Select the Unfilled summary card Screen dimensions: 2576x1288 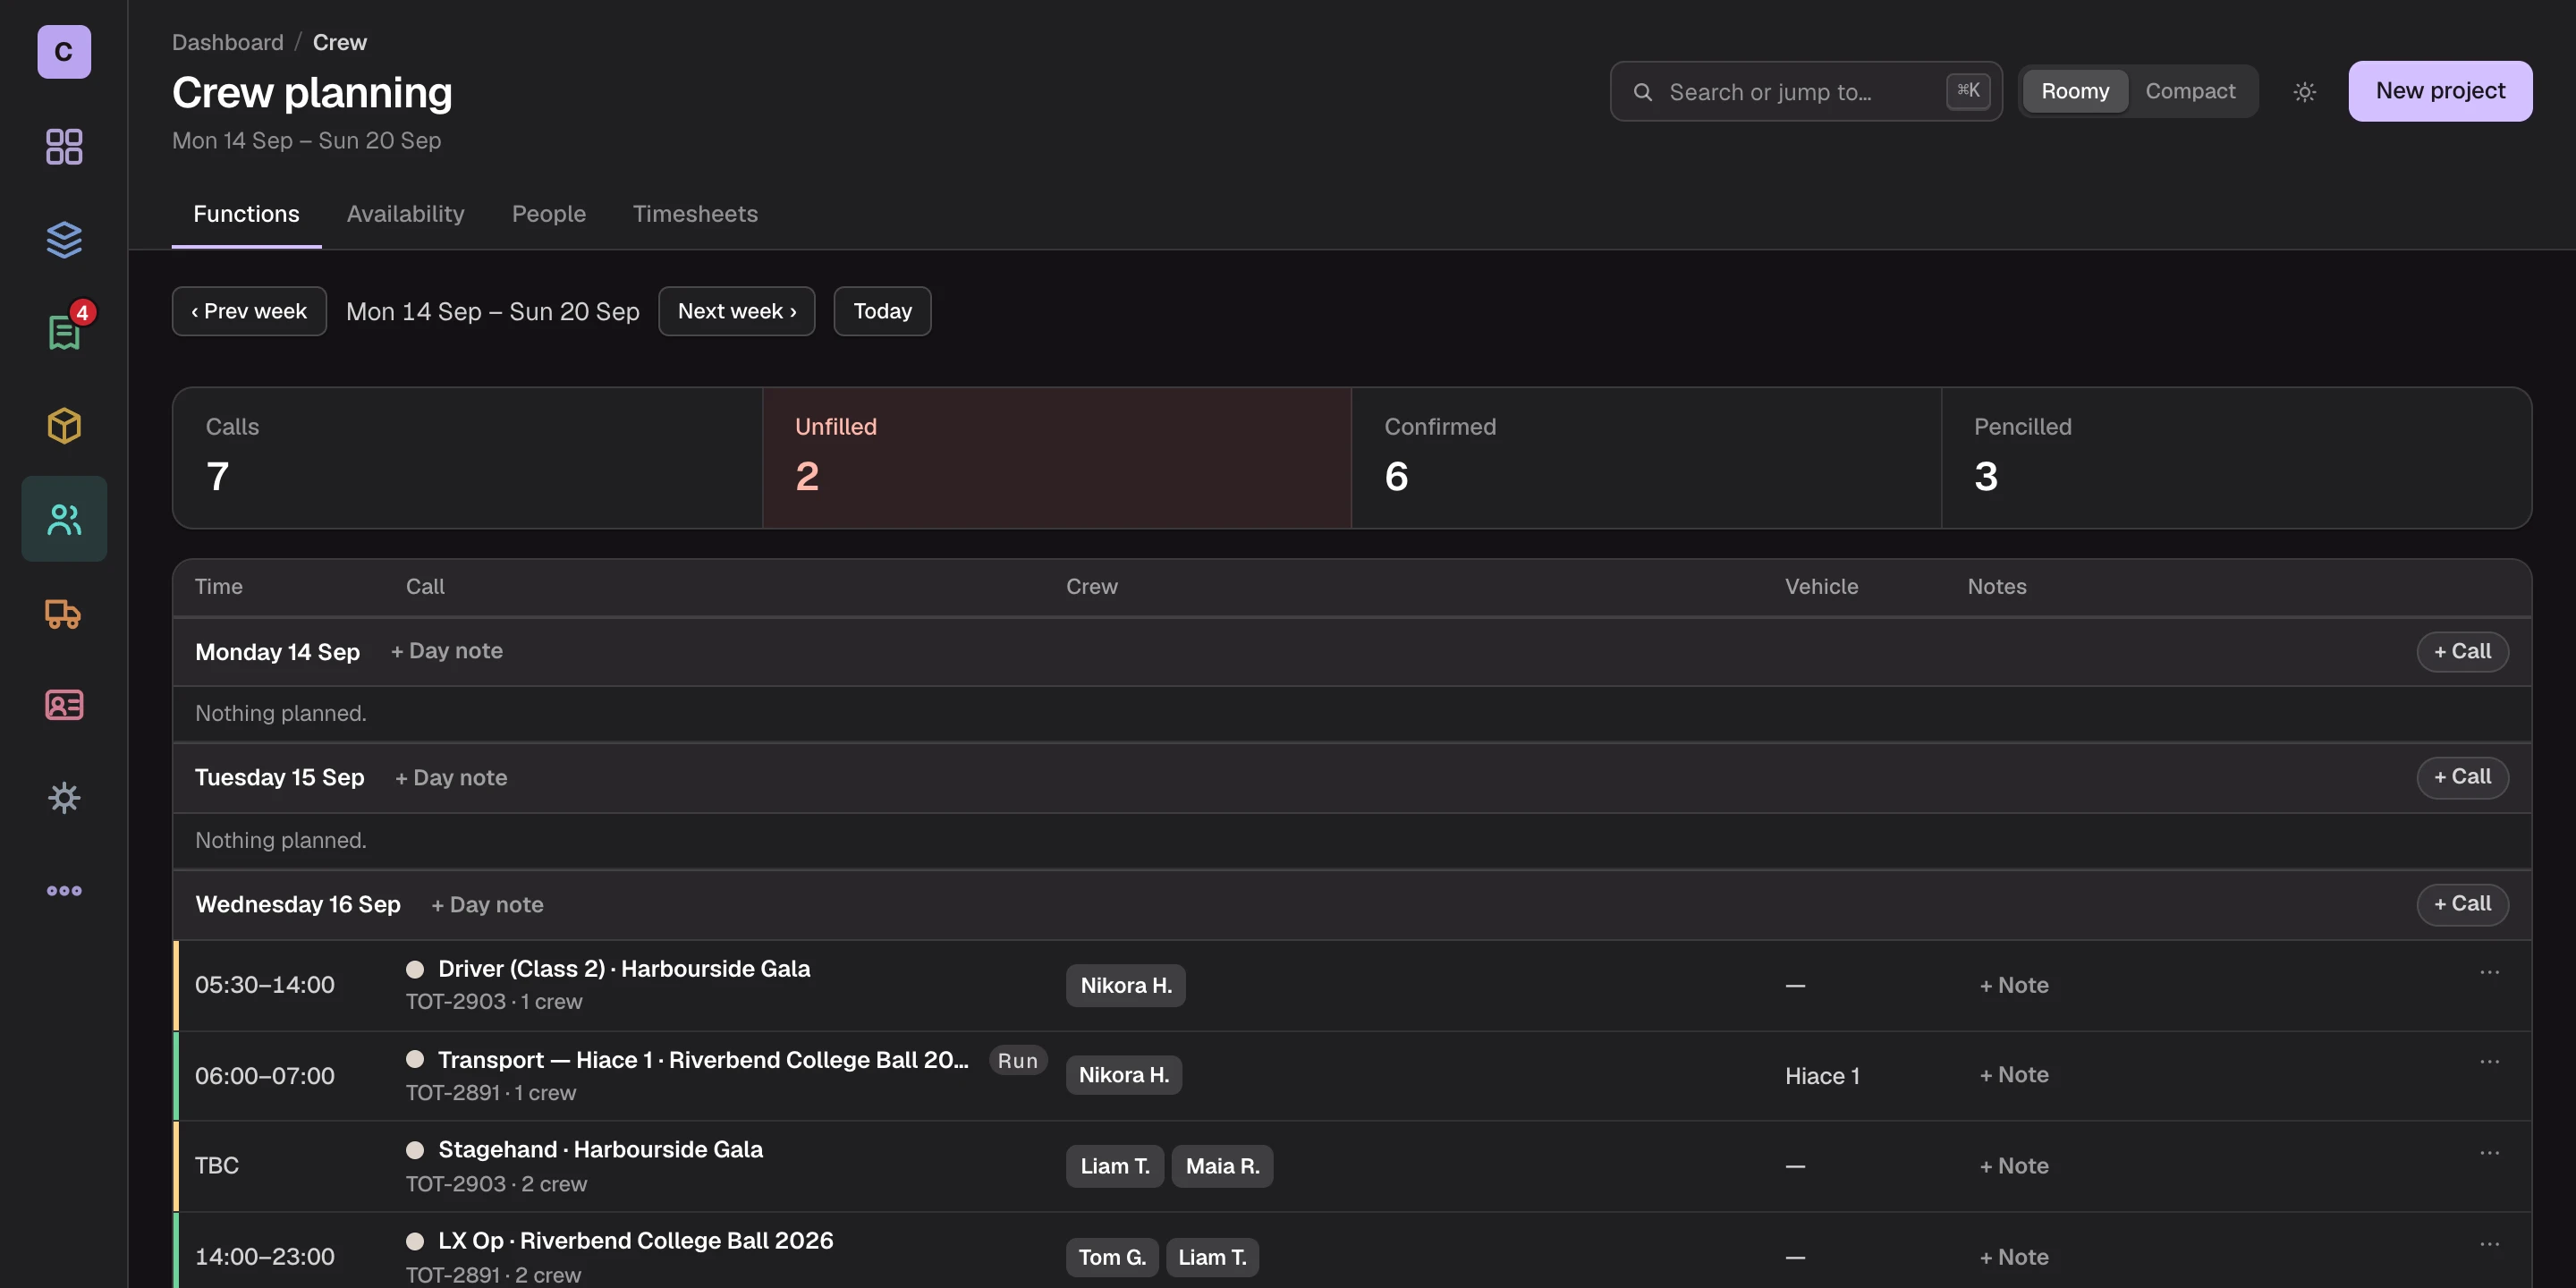coord(1057,458)
